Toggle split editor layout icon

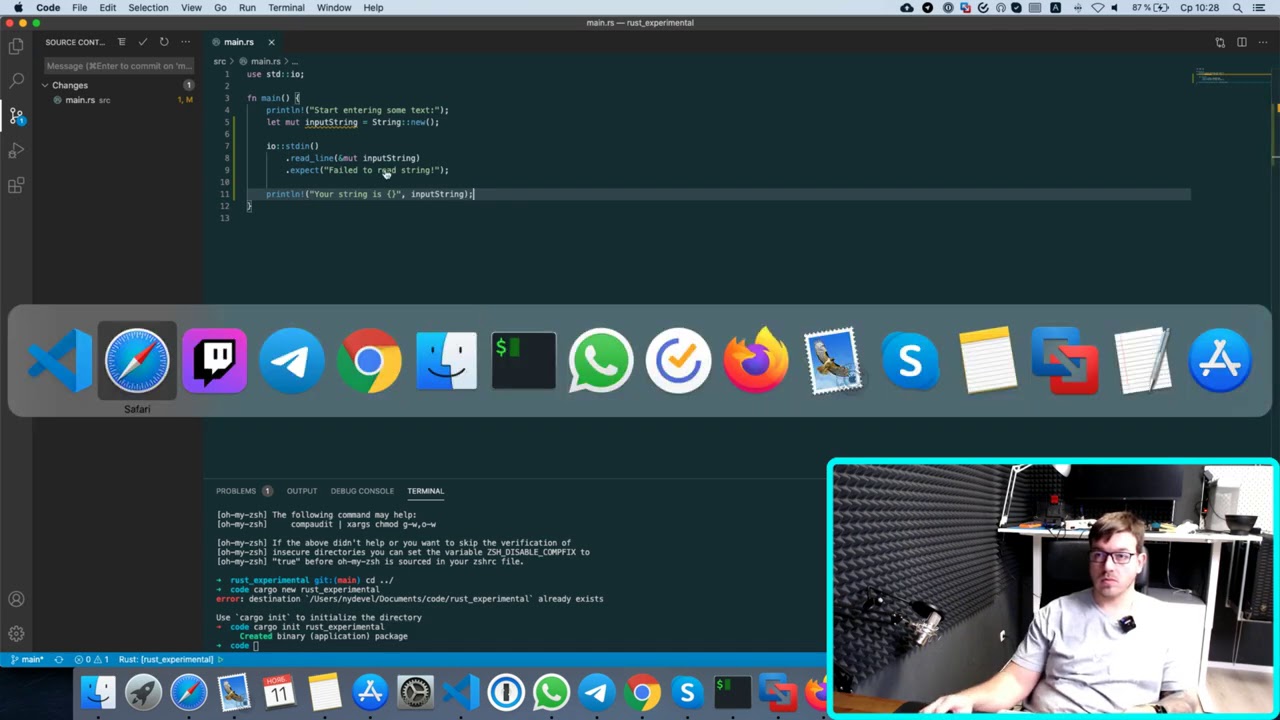coord(1241,42)
